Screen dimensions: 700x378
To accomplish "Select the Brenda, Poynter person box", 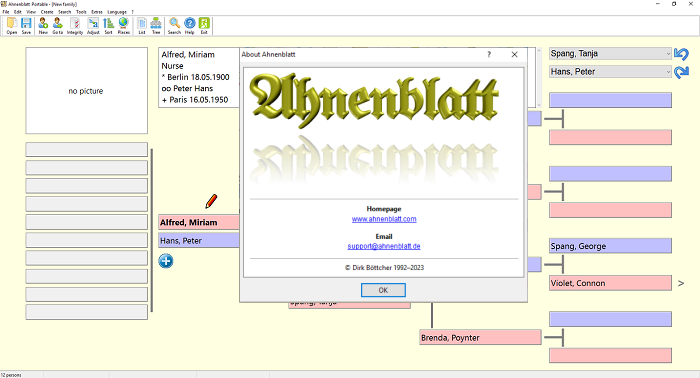I will pyautogui.click(x=480, y=337).
